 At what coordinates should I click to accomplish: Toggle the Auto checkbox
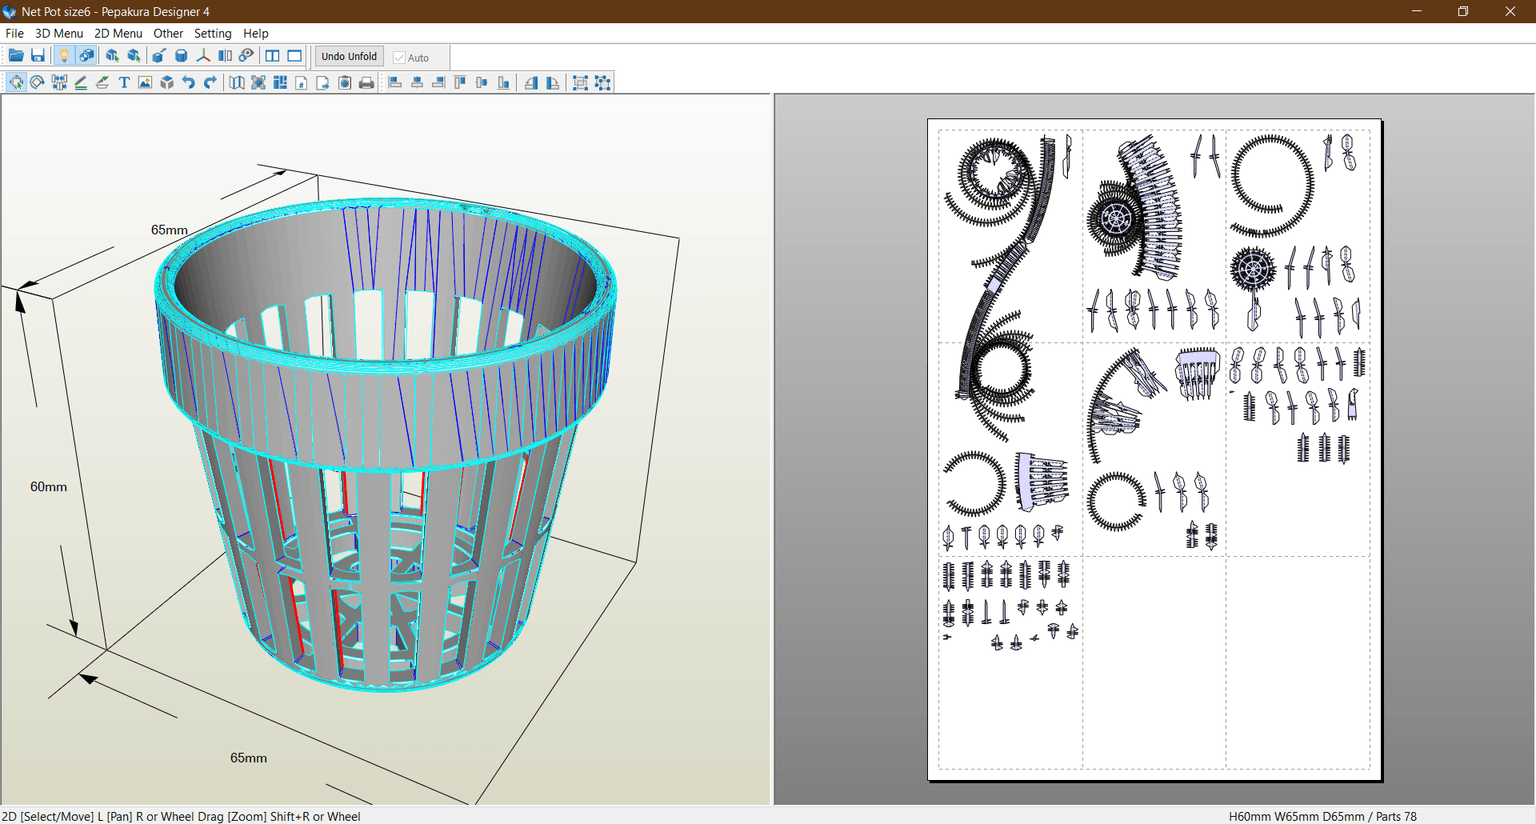tap(400, 58)
